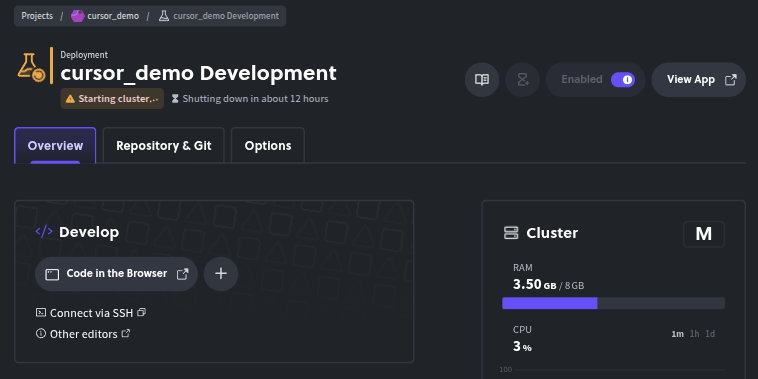Click the terminal window icon in Code button
758x379 pixels.
point(52,275)
